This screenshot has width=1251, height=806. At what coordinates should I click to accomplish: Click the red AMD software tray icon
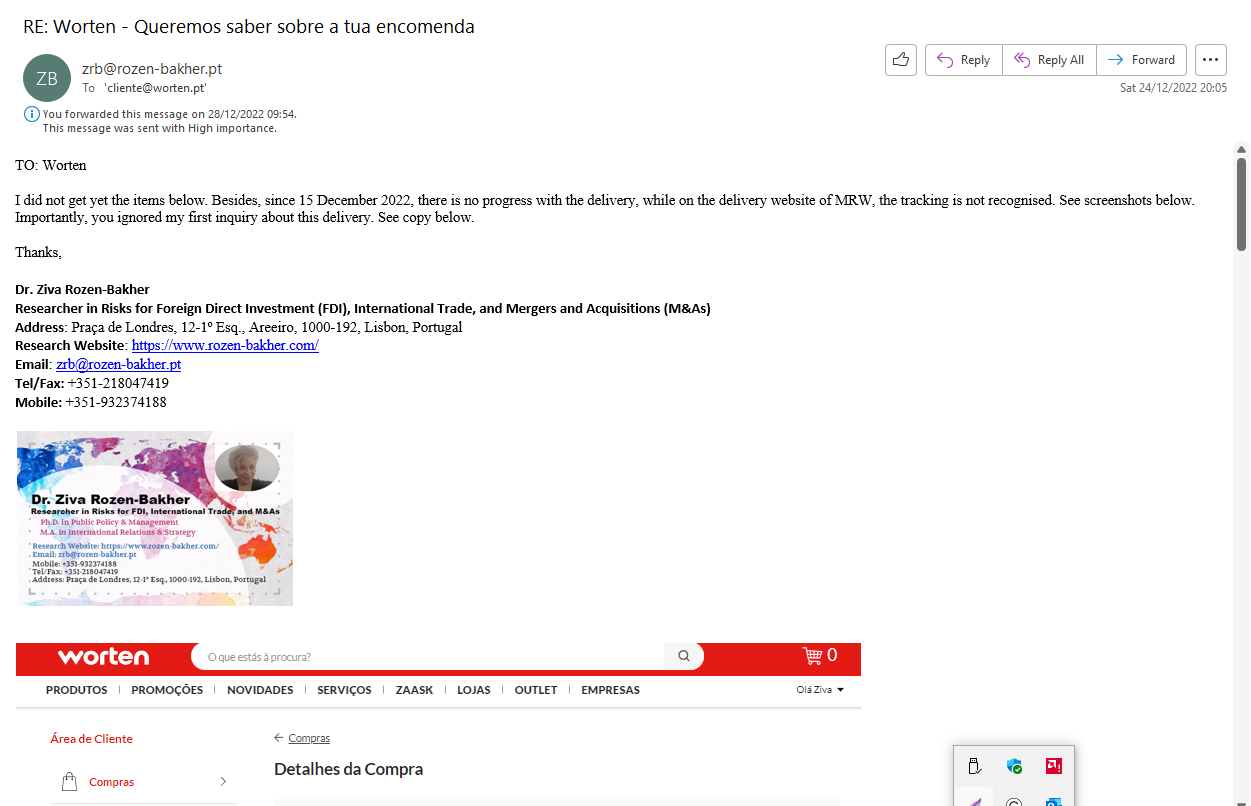[x=1053, y=767]
